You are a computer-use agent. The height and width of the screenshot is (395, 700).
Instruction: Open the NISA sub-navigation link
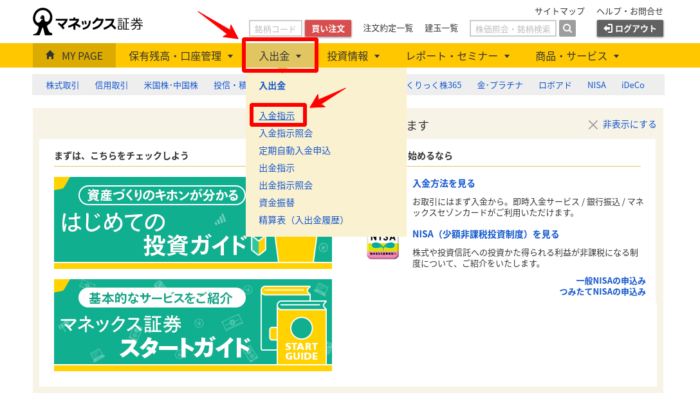[596, 85]
